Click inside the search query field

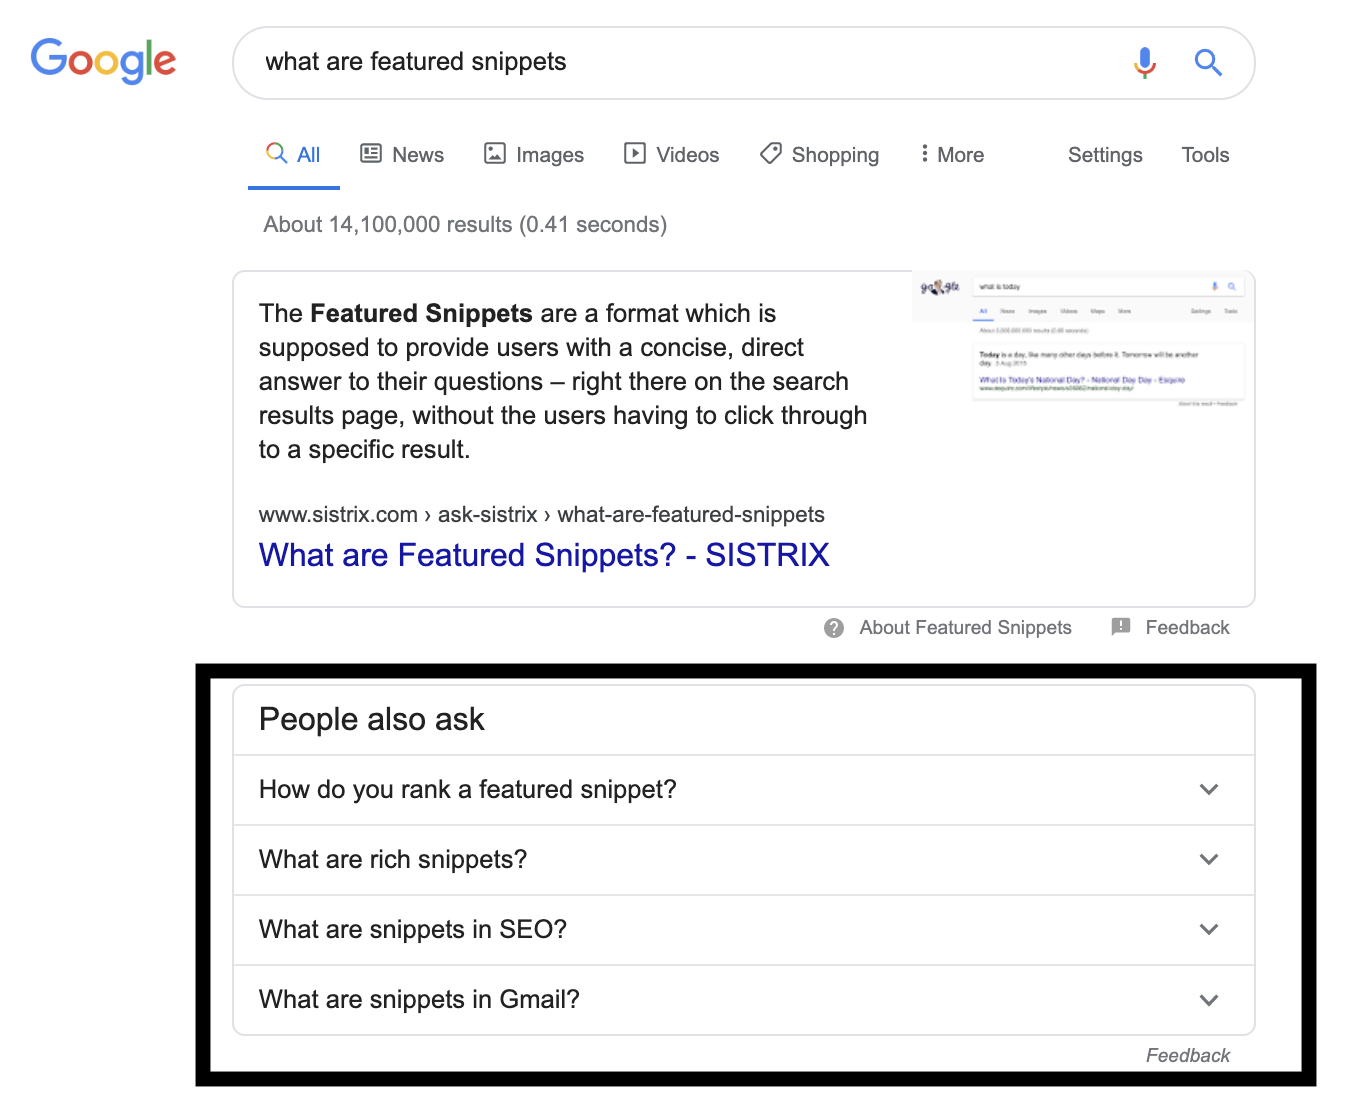[x=600, y=62]
